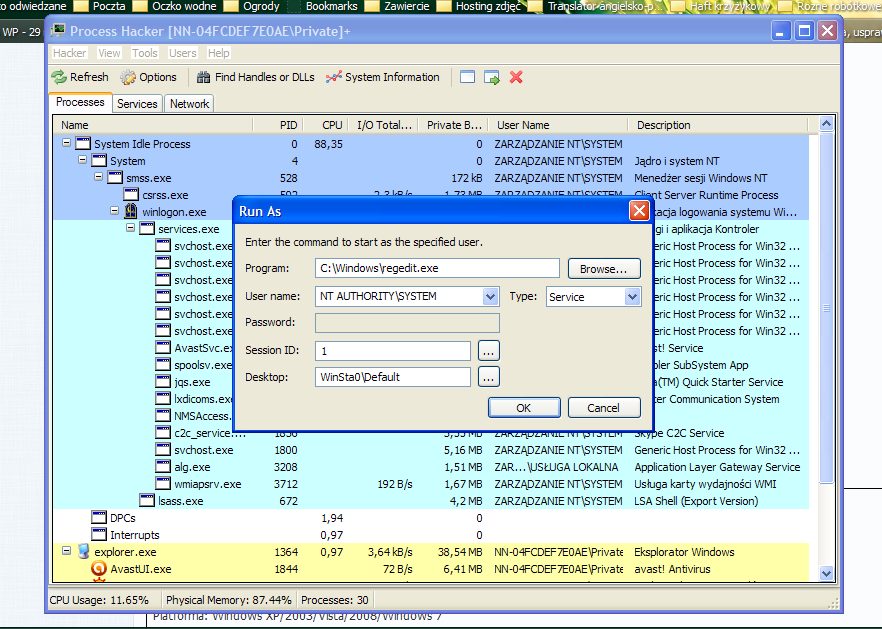
Task: Open System Information graph window
Action: pos(382,77)
